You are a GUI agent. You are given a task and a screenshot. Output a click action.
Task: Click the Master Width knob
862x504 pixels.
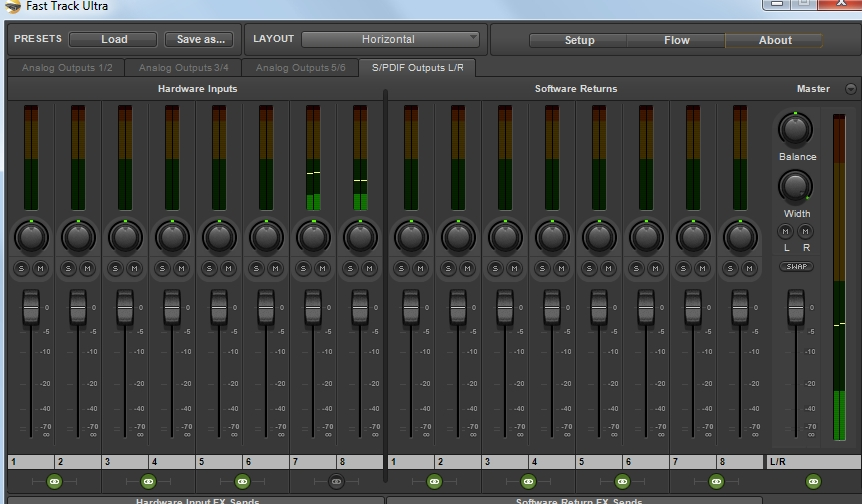tap(795, 186)
